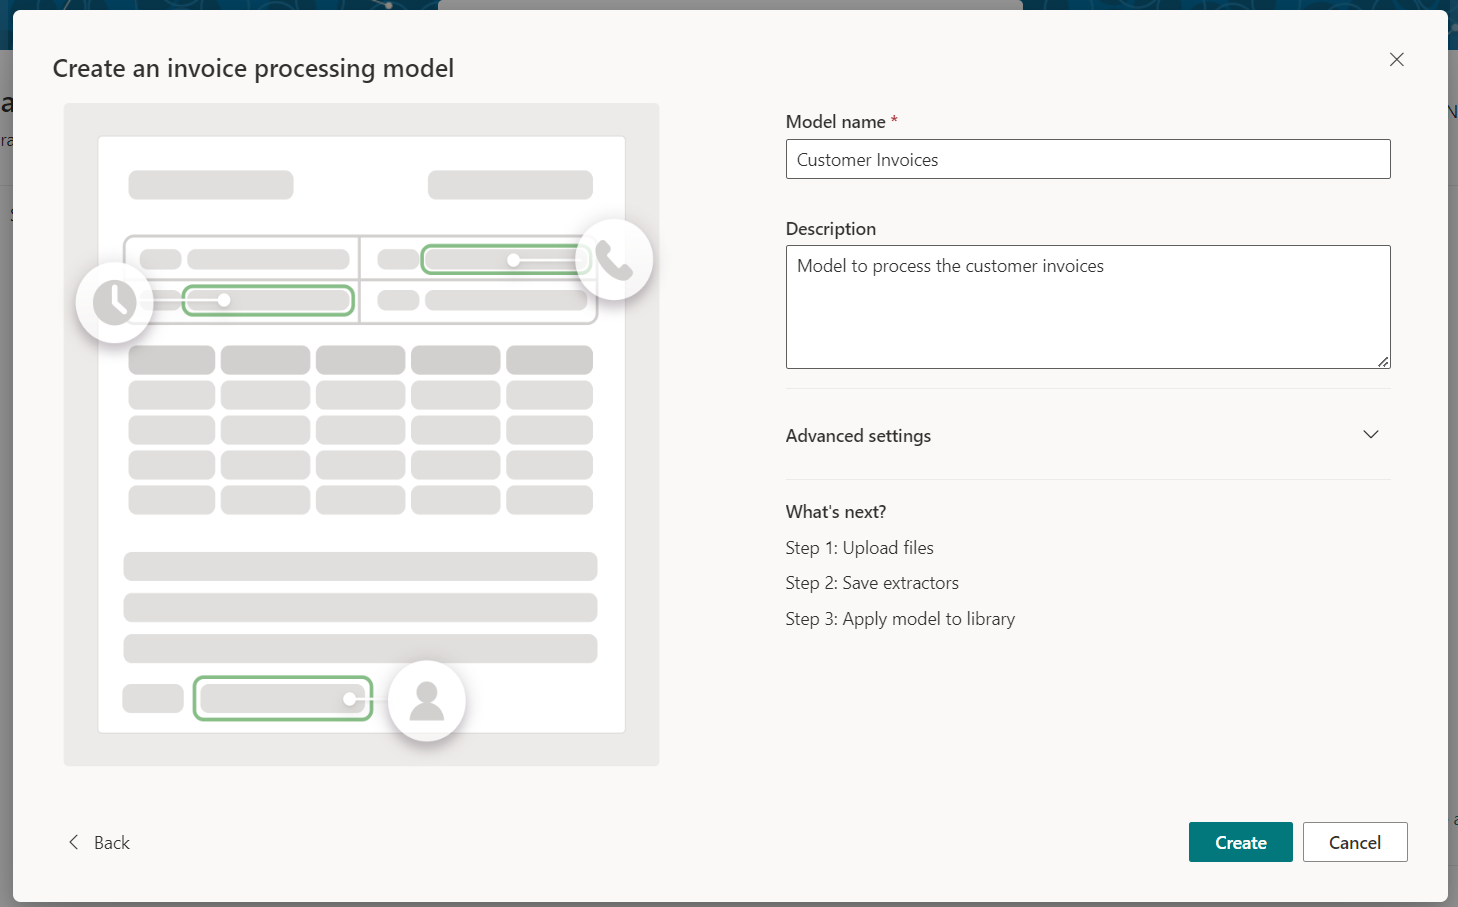Click into the Model name field
The height and width of the screenshot is (907, 1458).
[x=1087, y=160]
